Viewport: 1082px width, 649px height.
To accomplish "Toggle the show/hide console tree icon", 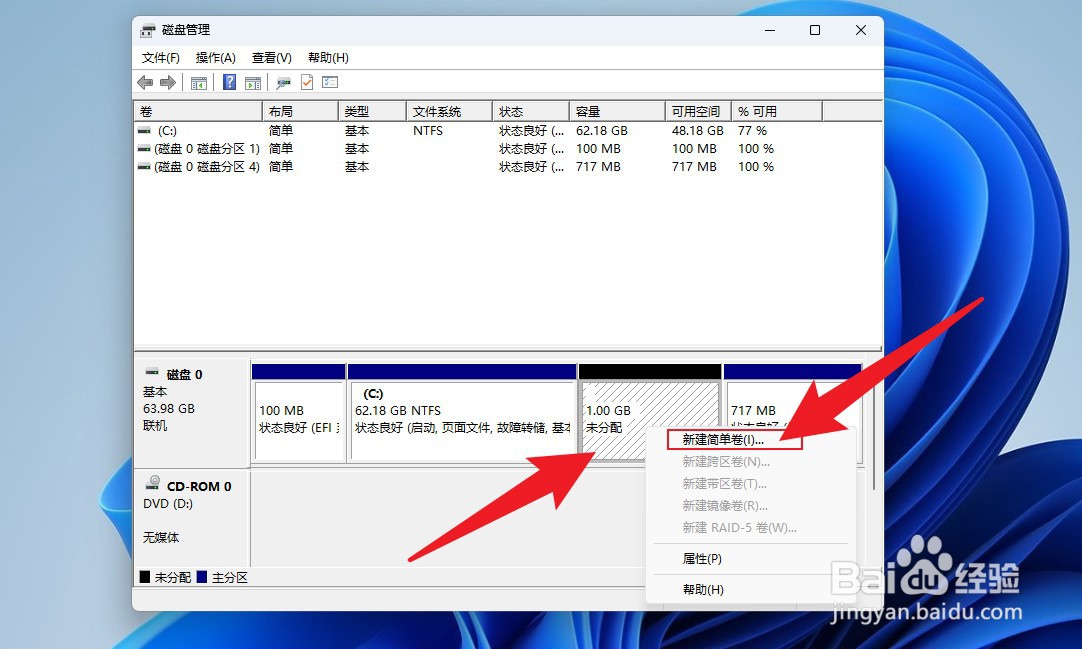I will tap(199, 83).
